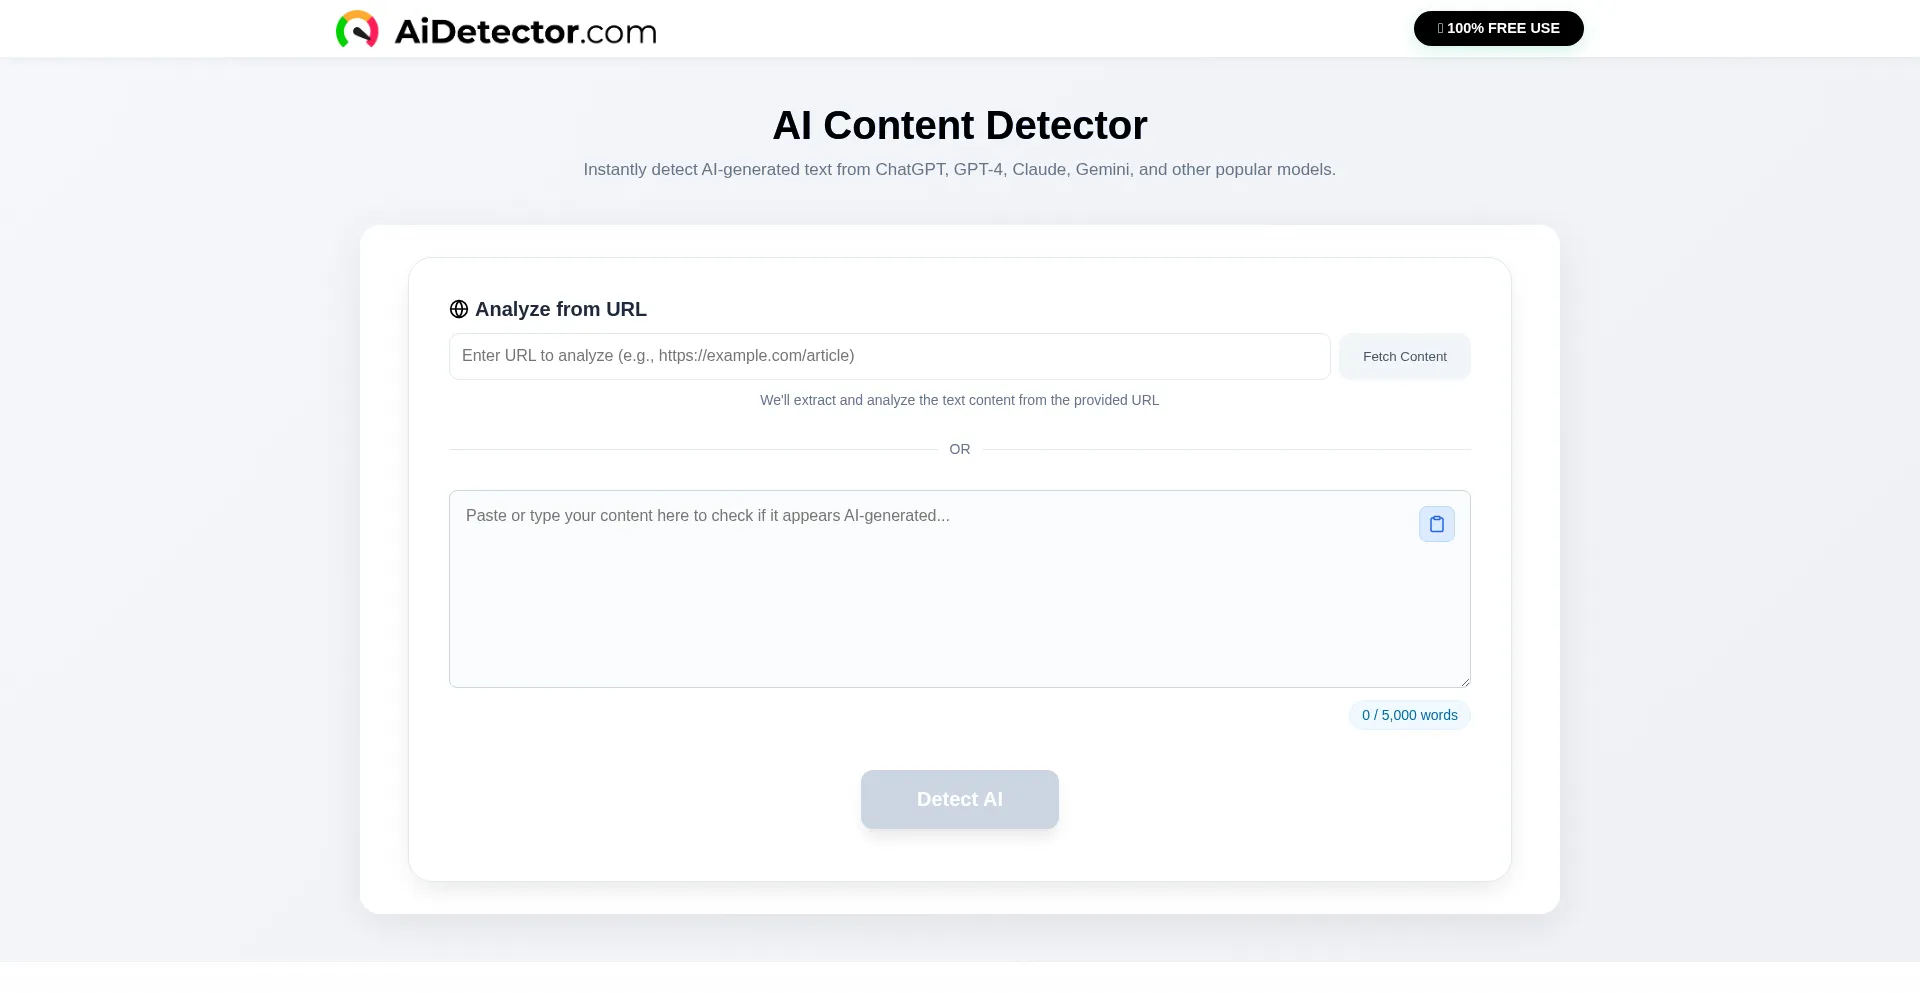The width and height of the screenshot is (1920, 993).
Task: Click the AiDetector.com brand name text
Action: tap(525, 32)
